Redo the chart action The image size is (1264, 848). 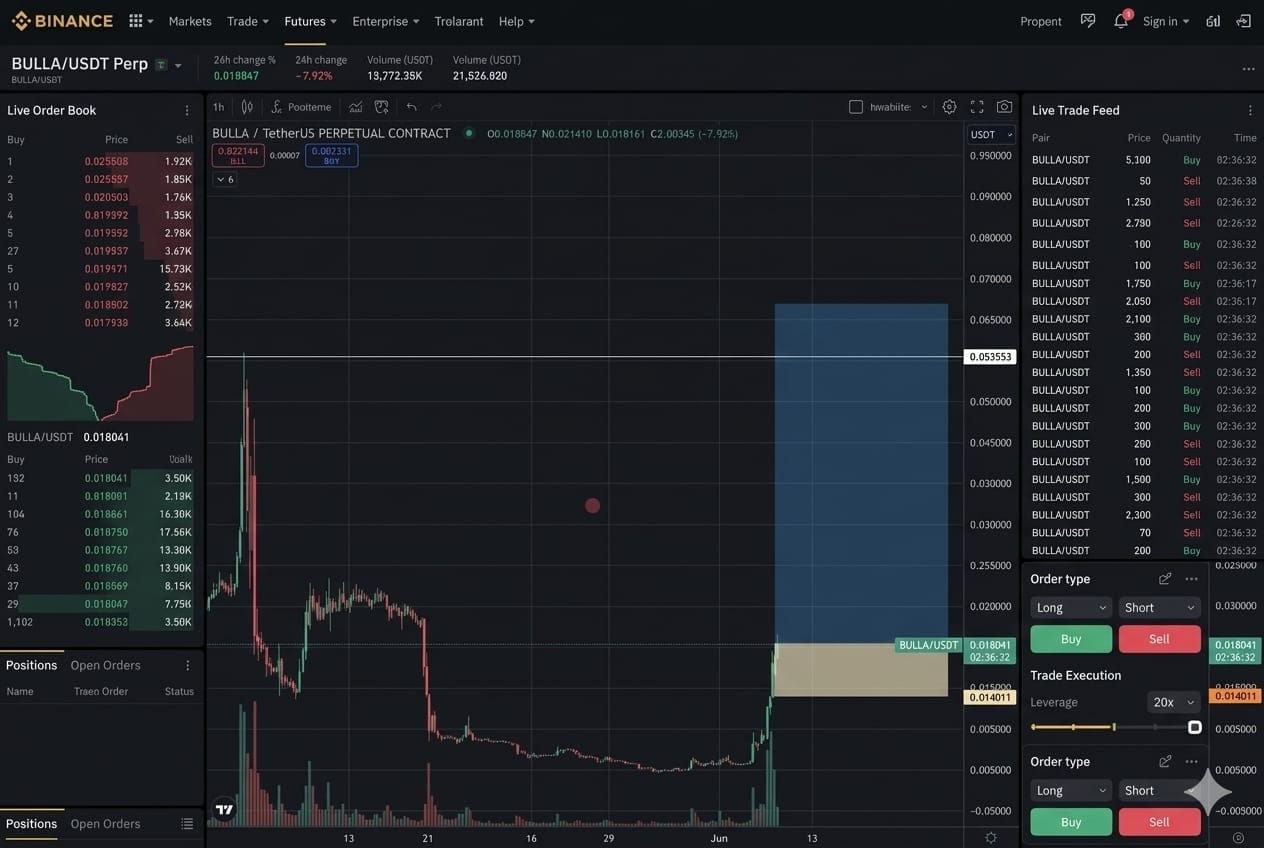[436, 107]
